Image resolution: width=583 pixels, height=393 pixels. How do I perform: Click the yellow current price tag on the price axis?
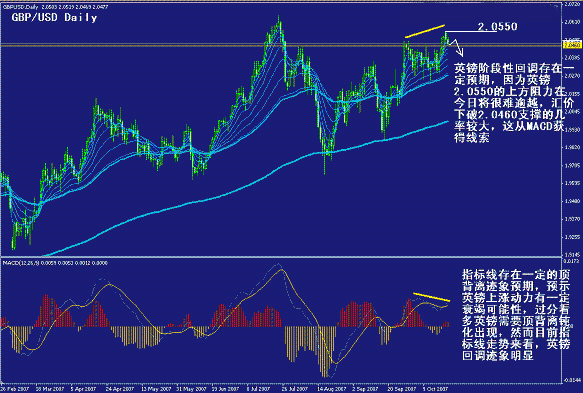click(x=573, y=45)
